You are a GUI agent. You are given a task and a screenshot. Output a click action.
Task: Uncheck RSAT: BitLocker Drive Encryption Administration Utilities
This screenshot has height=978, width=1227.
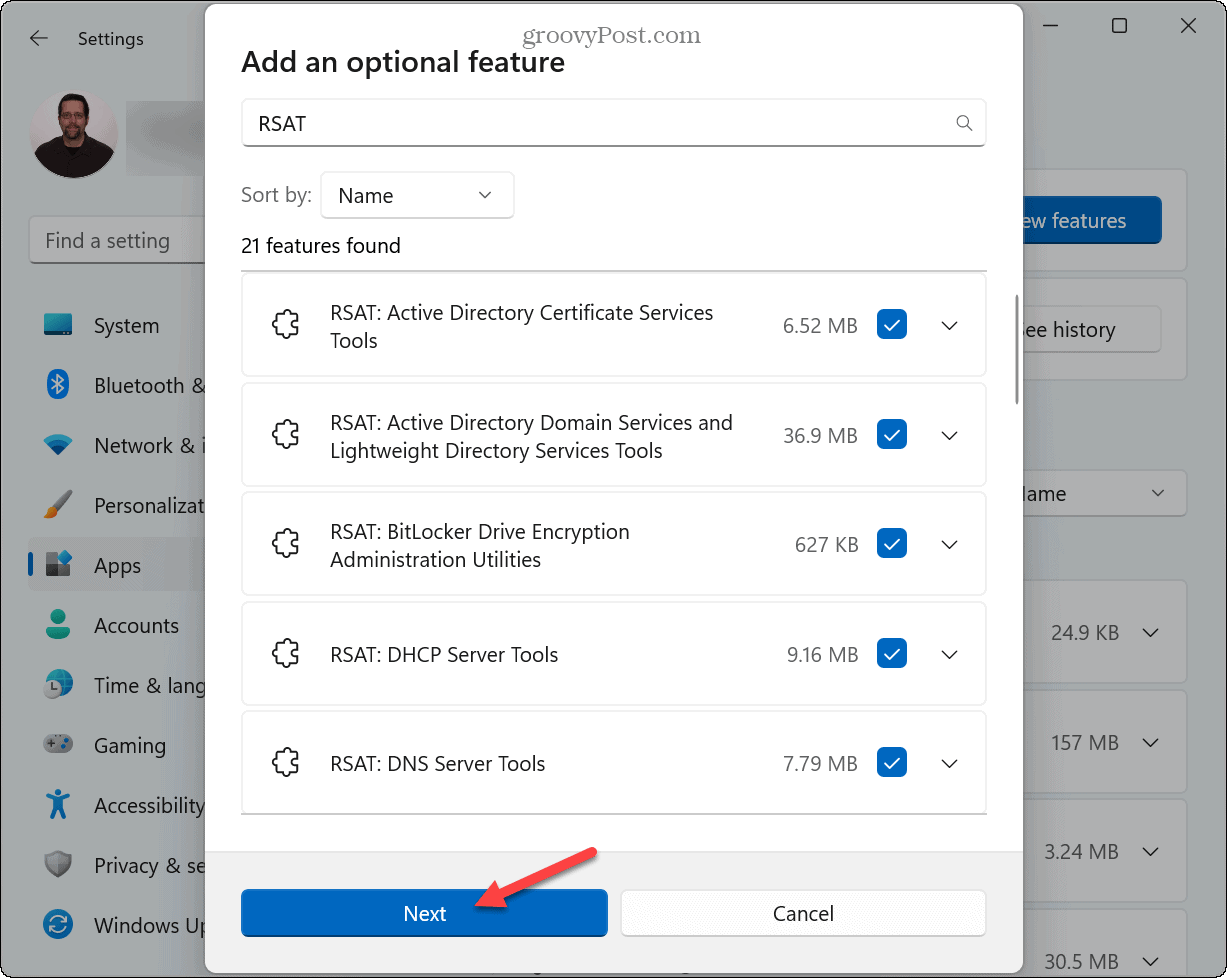891,543
